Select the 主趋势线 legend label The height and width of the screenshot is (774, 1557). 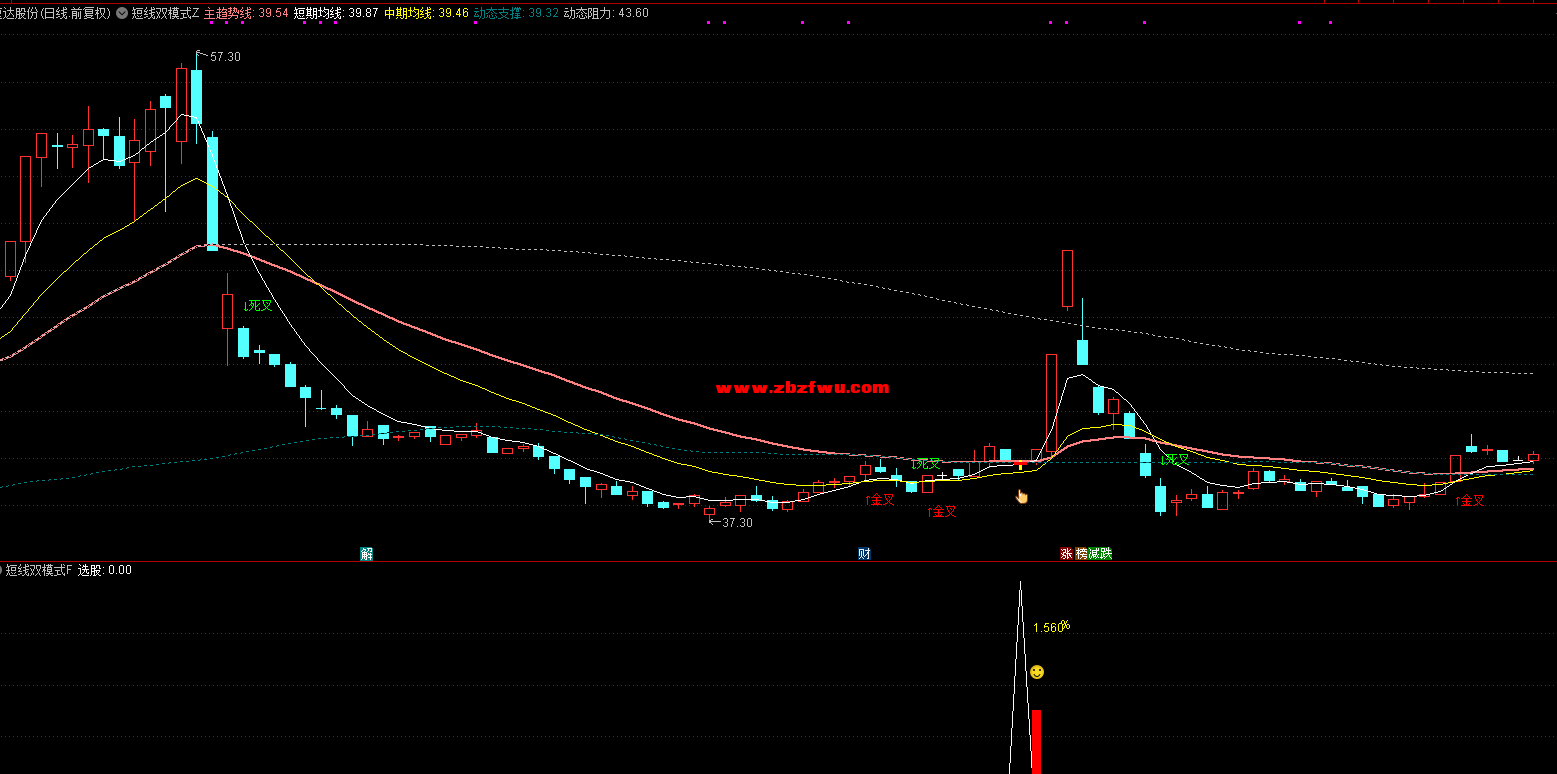(228, 14)
